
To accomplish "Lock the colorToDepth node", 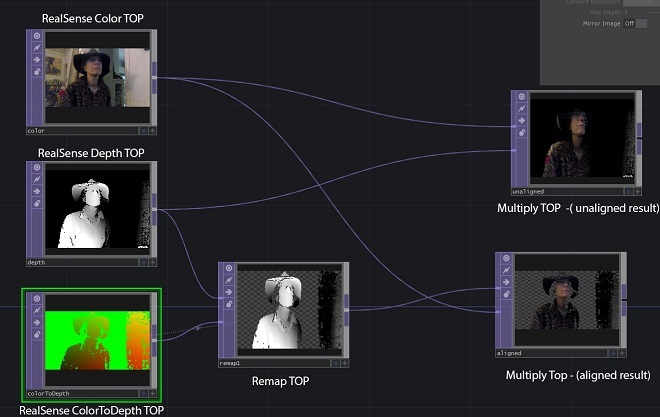I will (x=37, y=335).
